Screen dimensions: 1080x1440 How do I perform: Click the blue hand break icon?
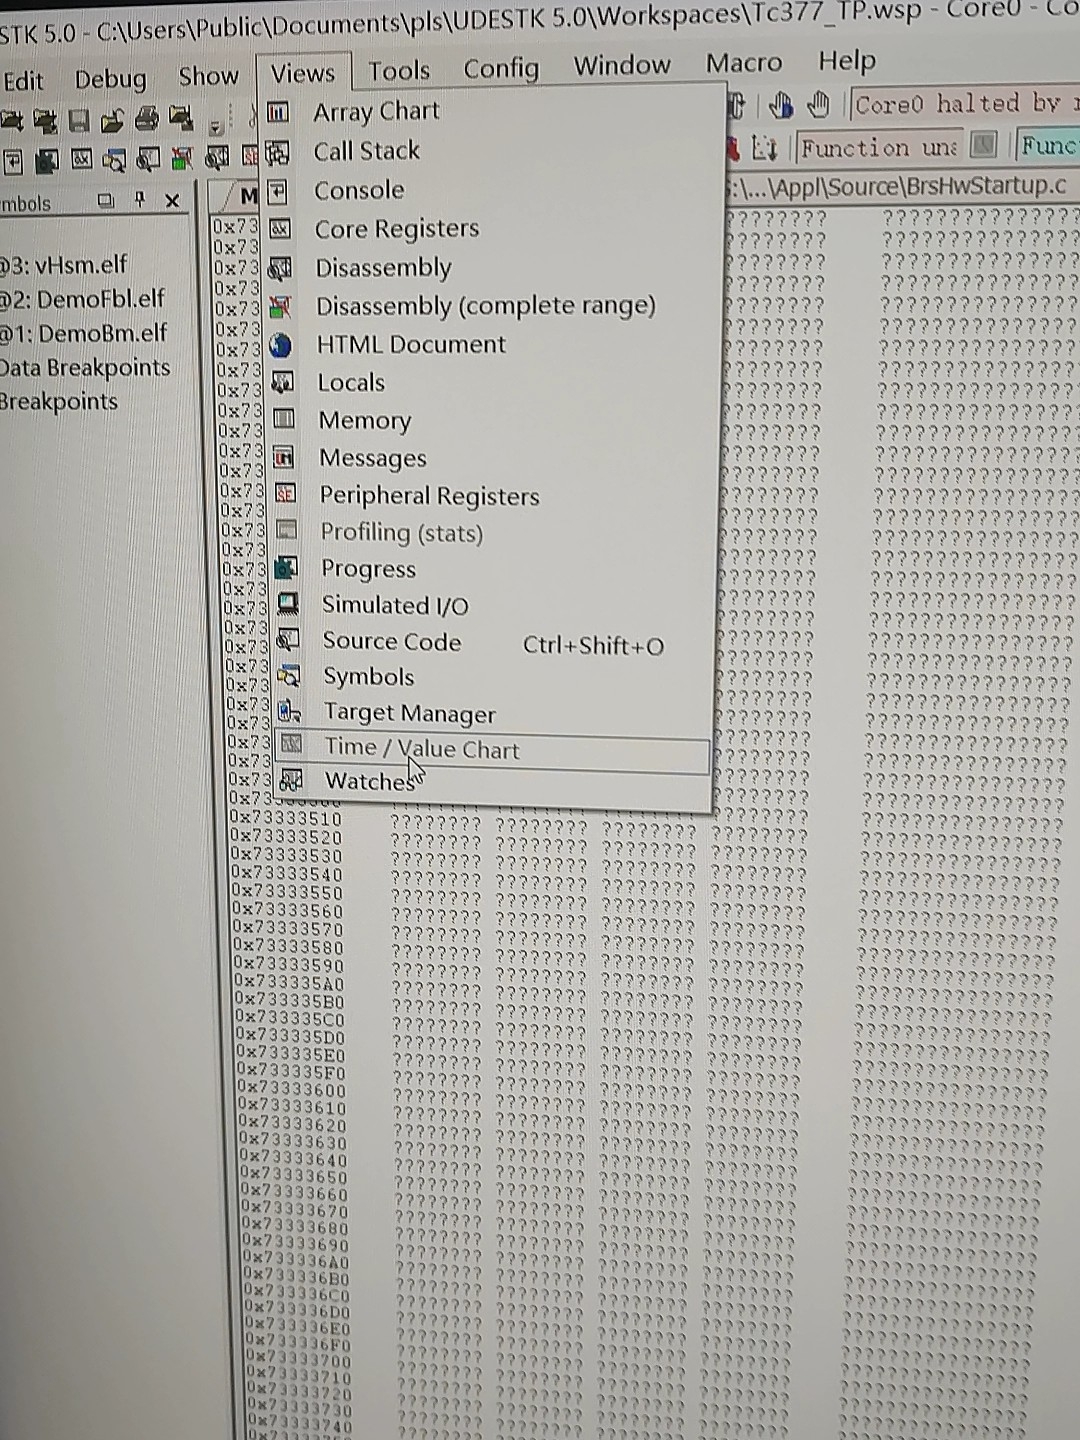point(782,105)
